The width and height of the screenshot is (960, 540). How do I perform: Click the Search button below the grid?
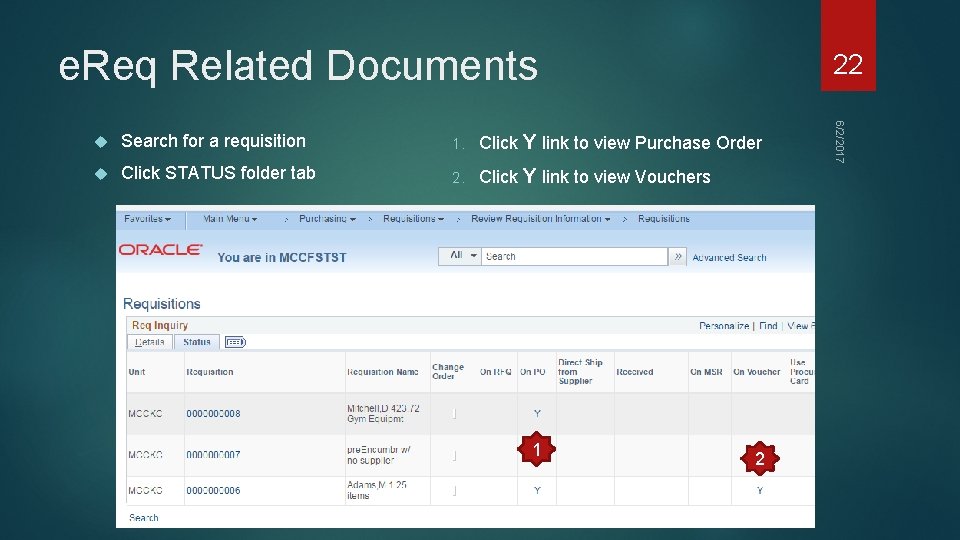144,517
